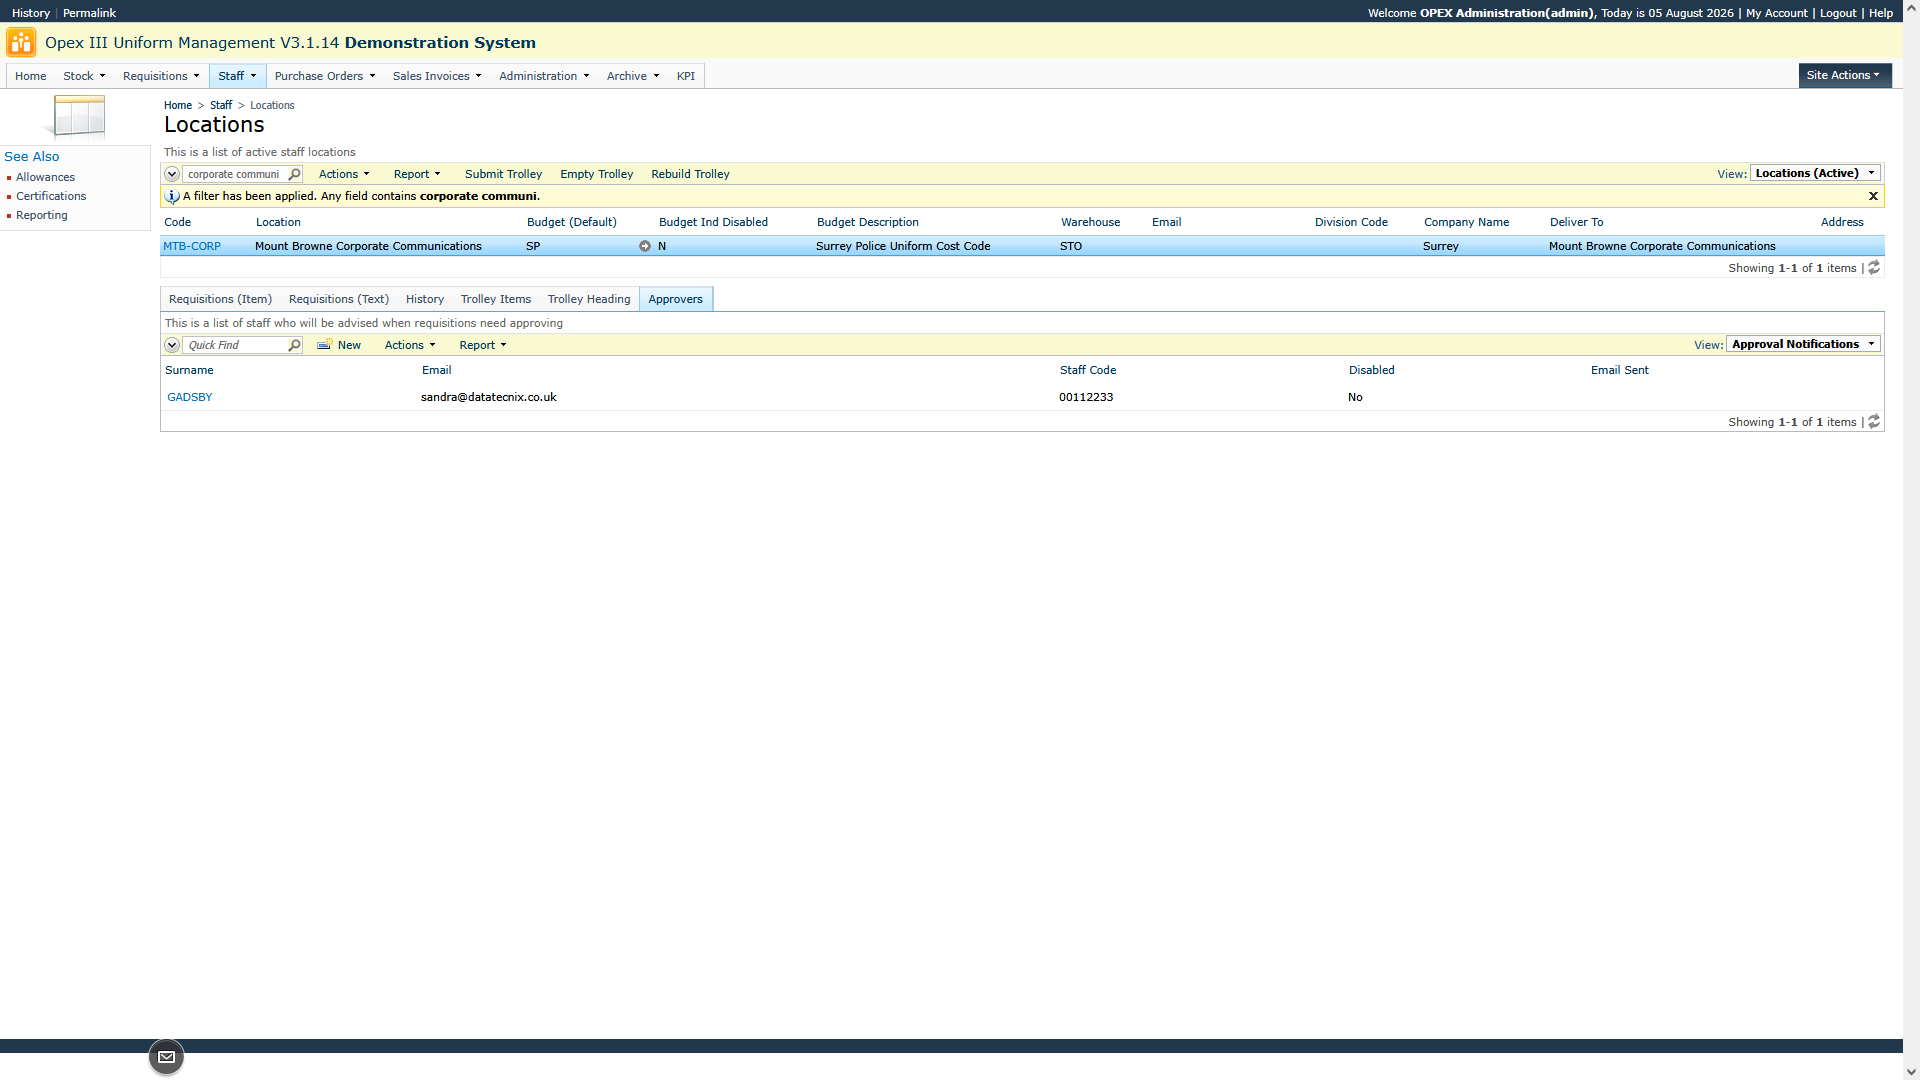Open the Reporting See Also link
Image resolution: width=1920 pixels, height=1080 pixels.
pos(42,215)
